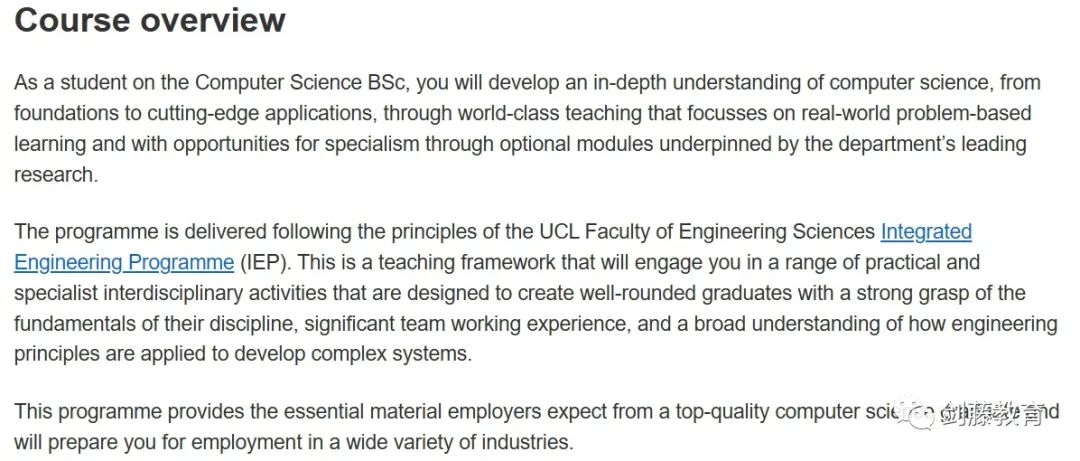Click the 'Engineering Programme' link text
The width and height of the screenshot is (1080, 461).
(x=124, y=263)
